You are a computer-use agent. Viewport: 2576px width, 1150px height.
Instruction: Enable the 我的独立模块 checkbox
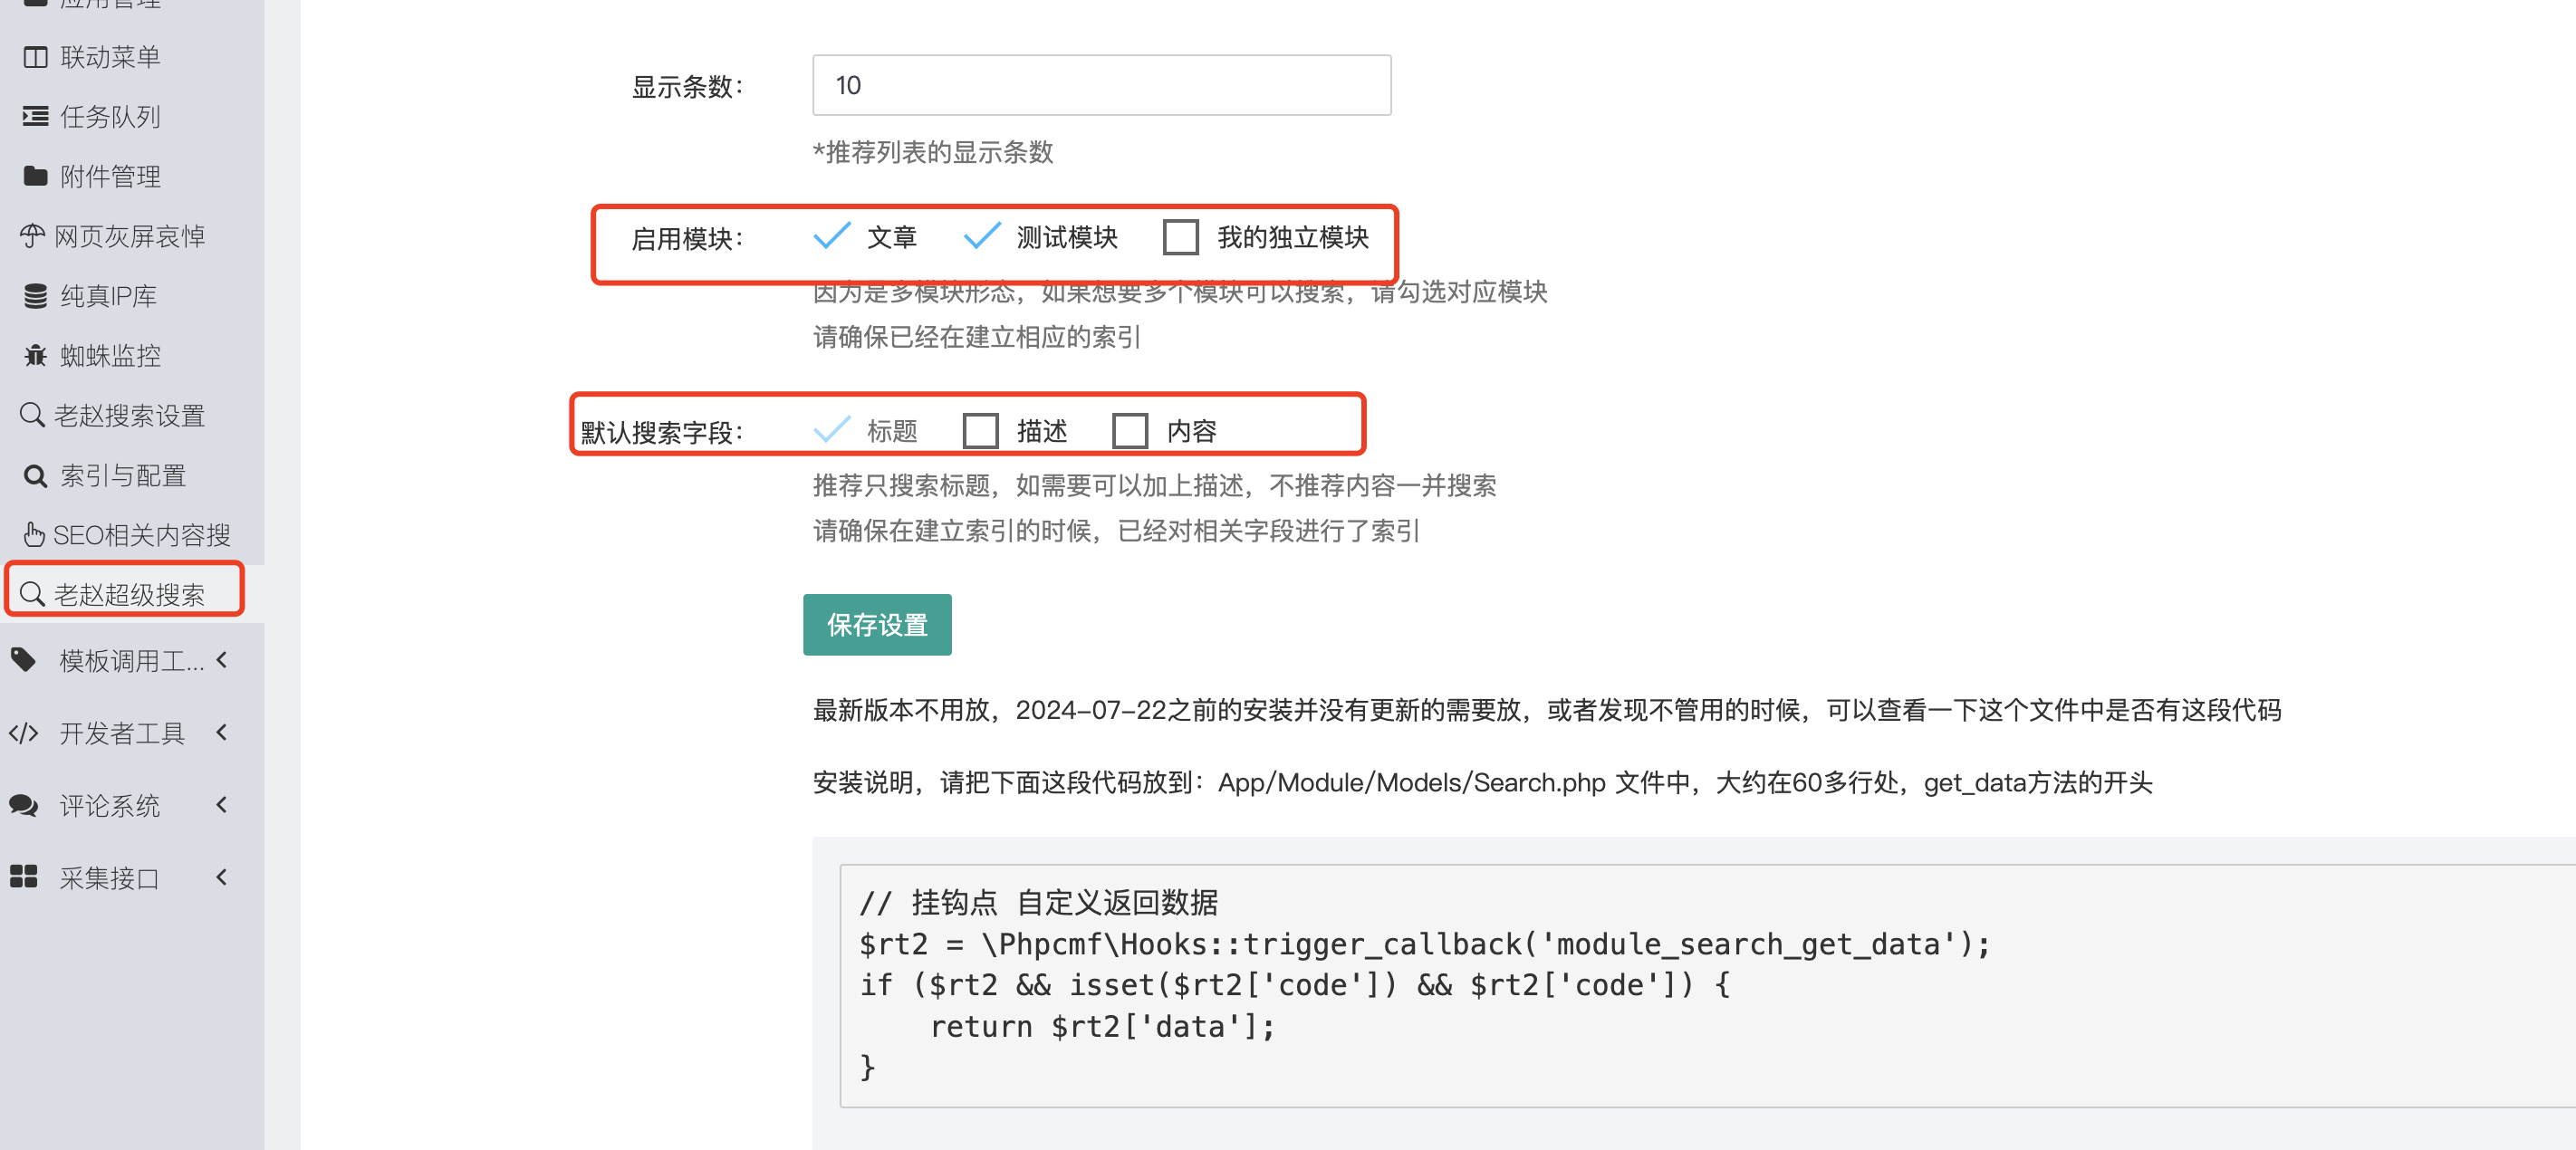pos(1181,238)
